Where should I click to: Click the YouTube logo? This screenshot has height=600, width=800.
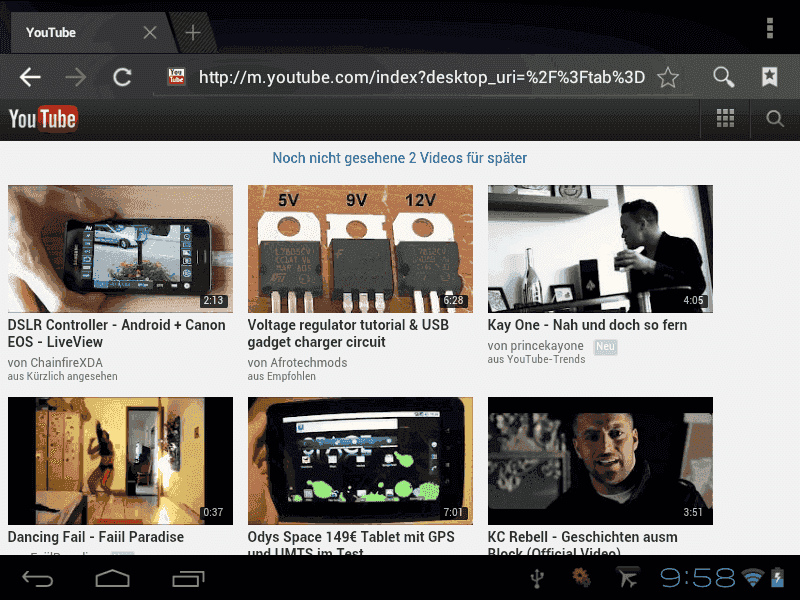tap(43, 119)
